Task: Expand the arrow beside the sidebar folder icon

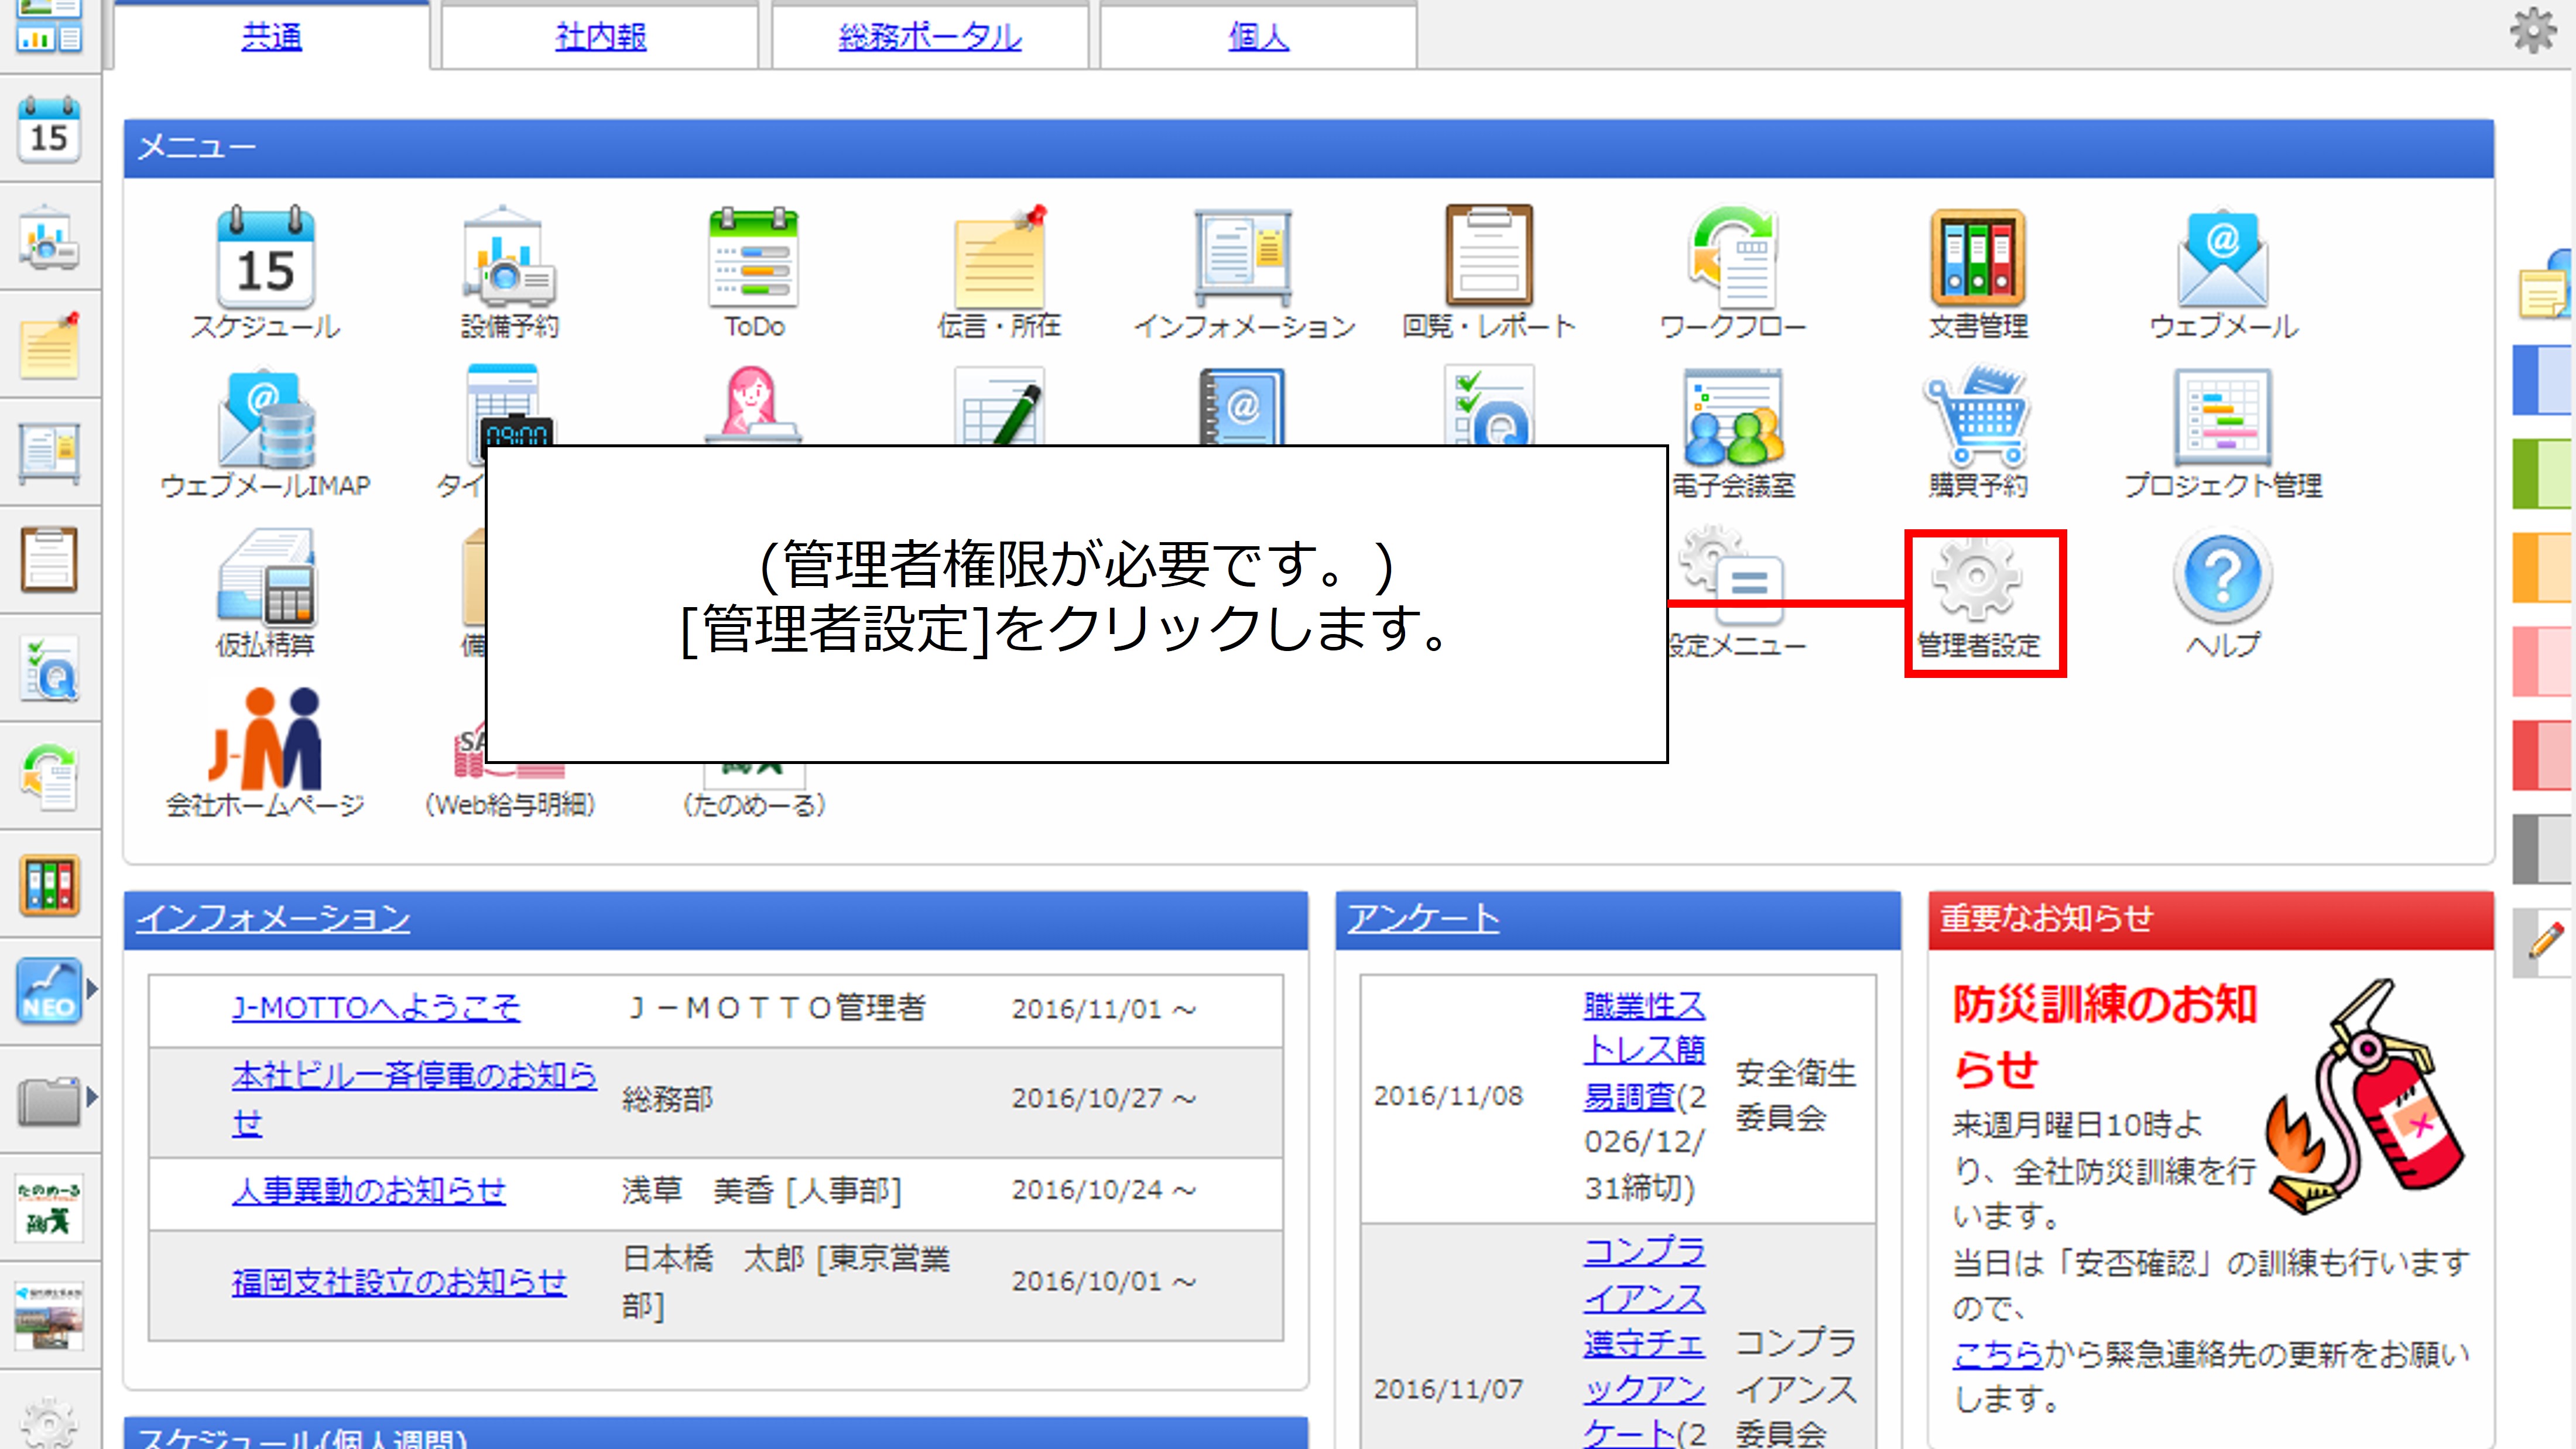Action: 92,1097
